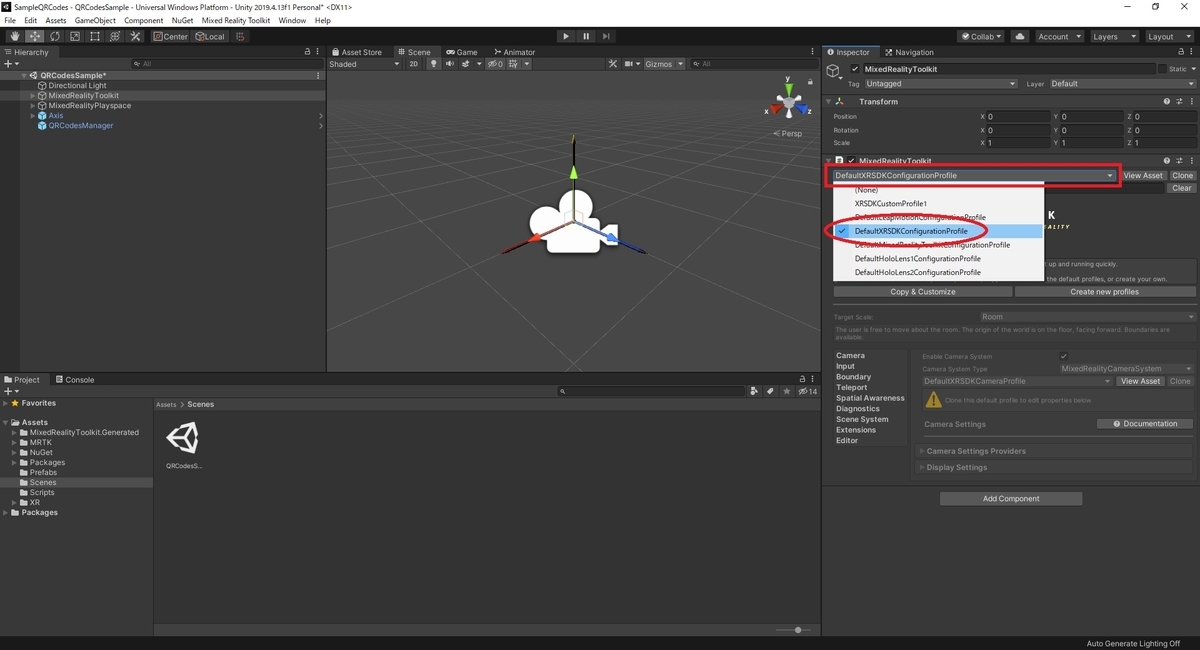The image size is (1200, 650).
Task: Toggle the scene grid visibility icon
Action: pos(511,64)
